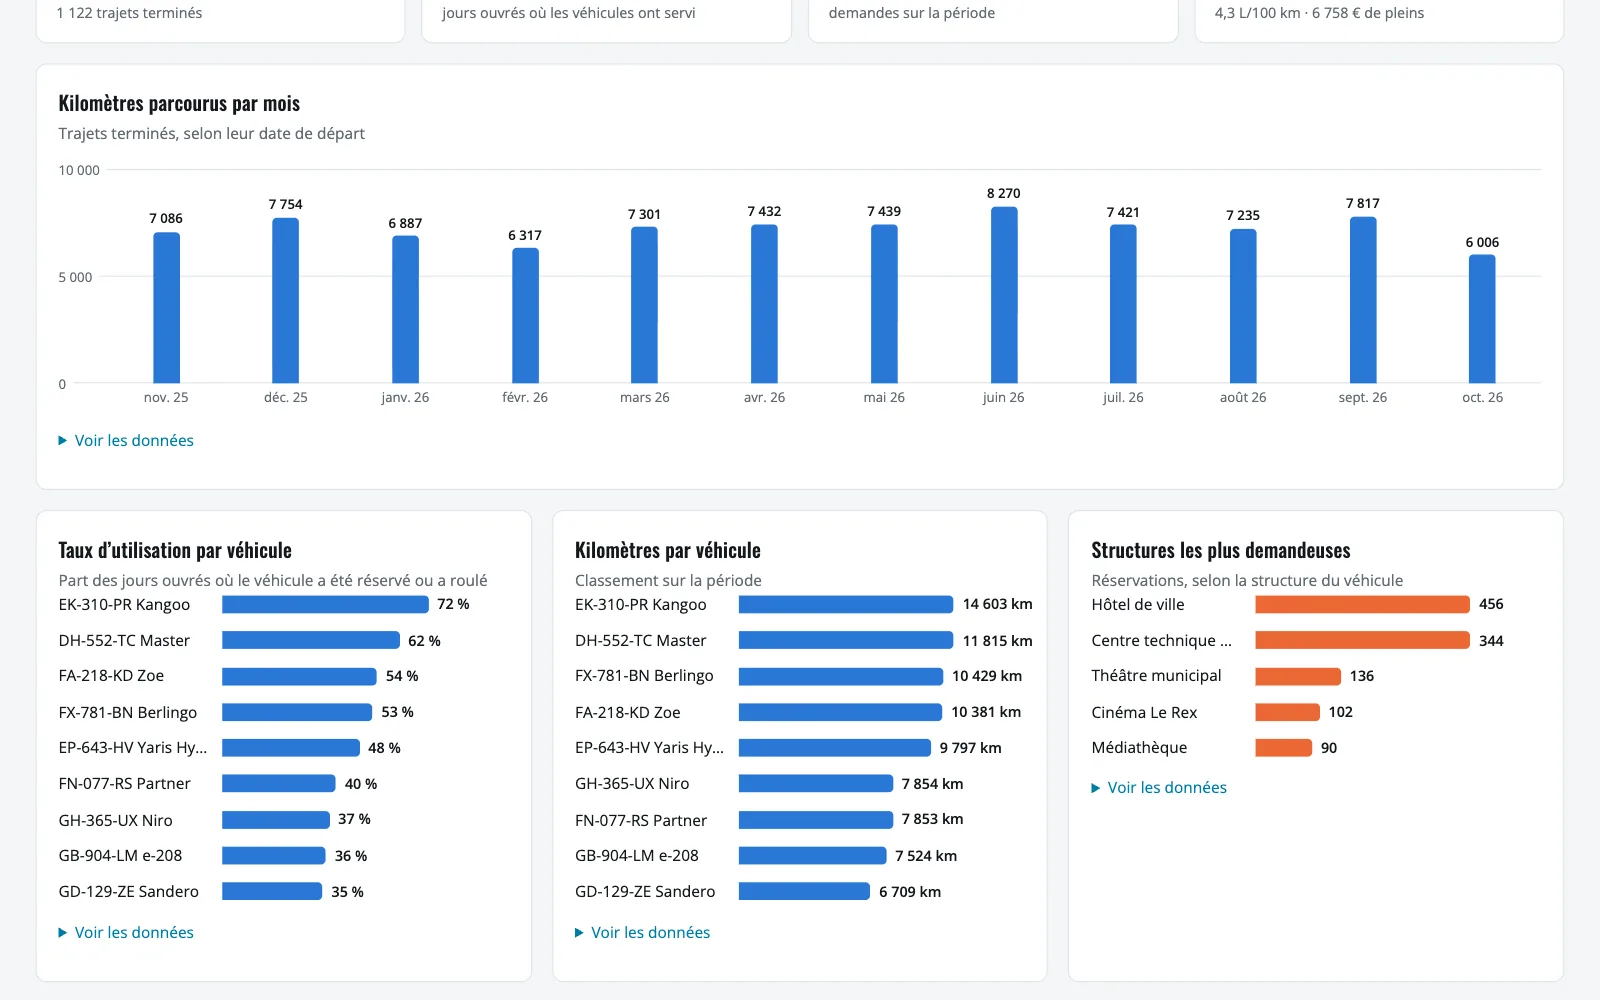Click the févr. 26 bar in the monthly chart
1600x1000 pixels.
pos(525,316)
